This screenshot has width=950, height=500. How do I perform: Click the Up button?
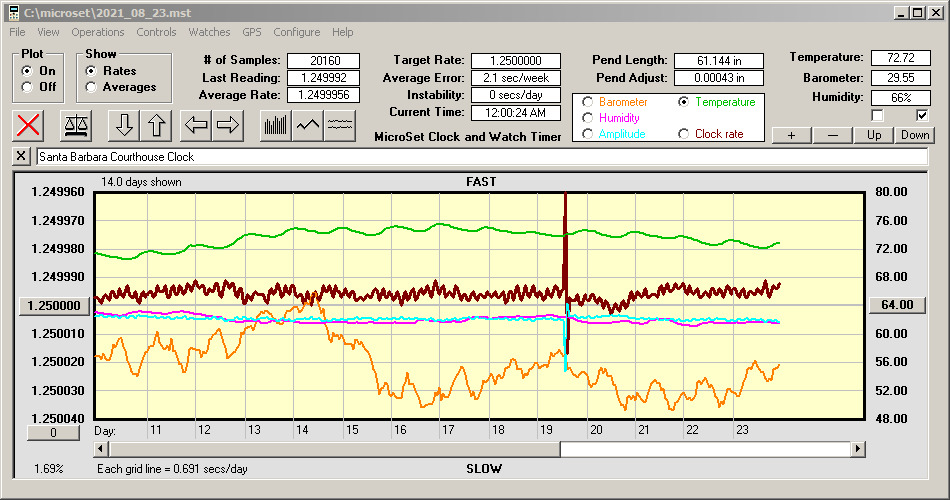[874, 135]
